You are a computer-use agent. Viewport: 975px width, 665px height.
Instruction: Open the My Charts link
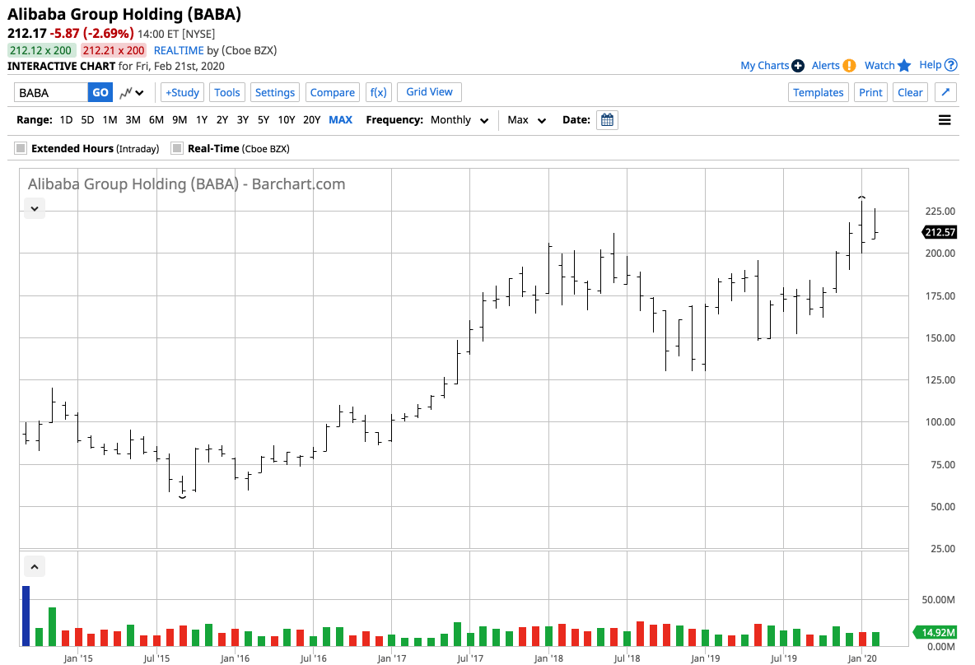[x=764, y=65]
